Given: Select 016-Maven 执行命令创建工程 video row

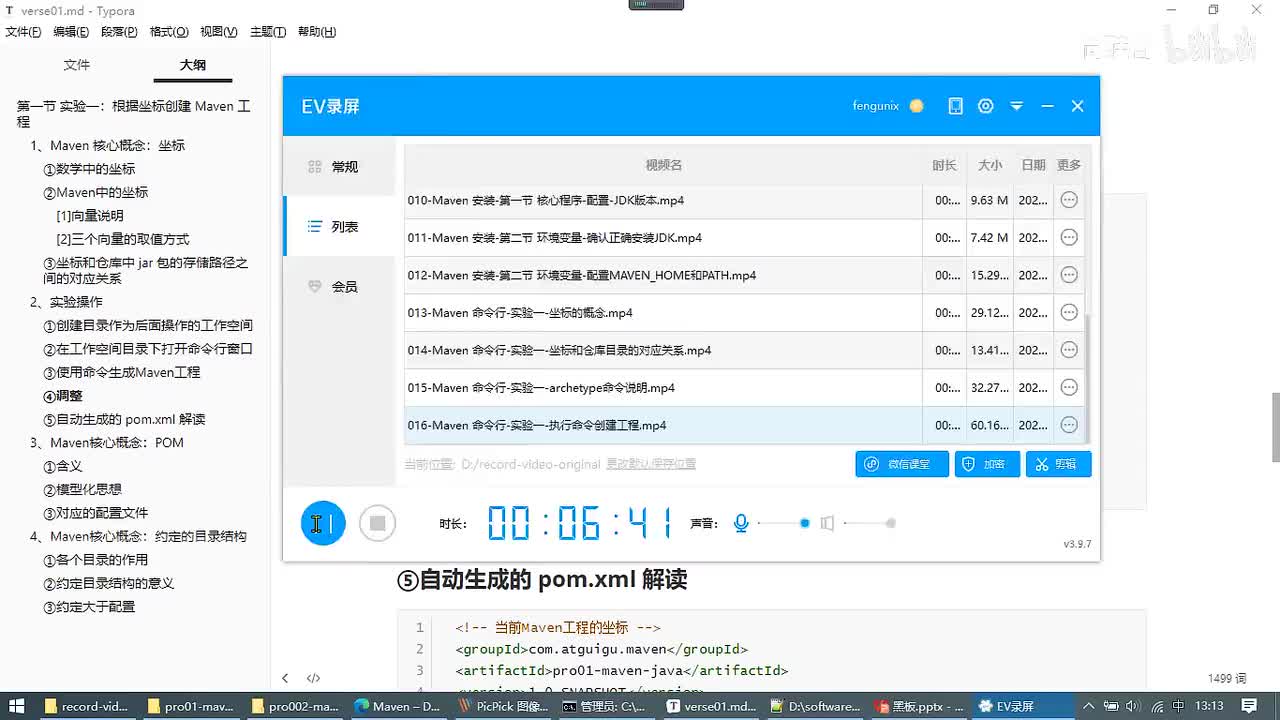Looking at the screenshot, I should (744, 425).
